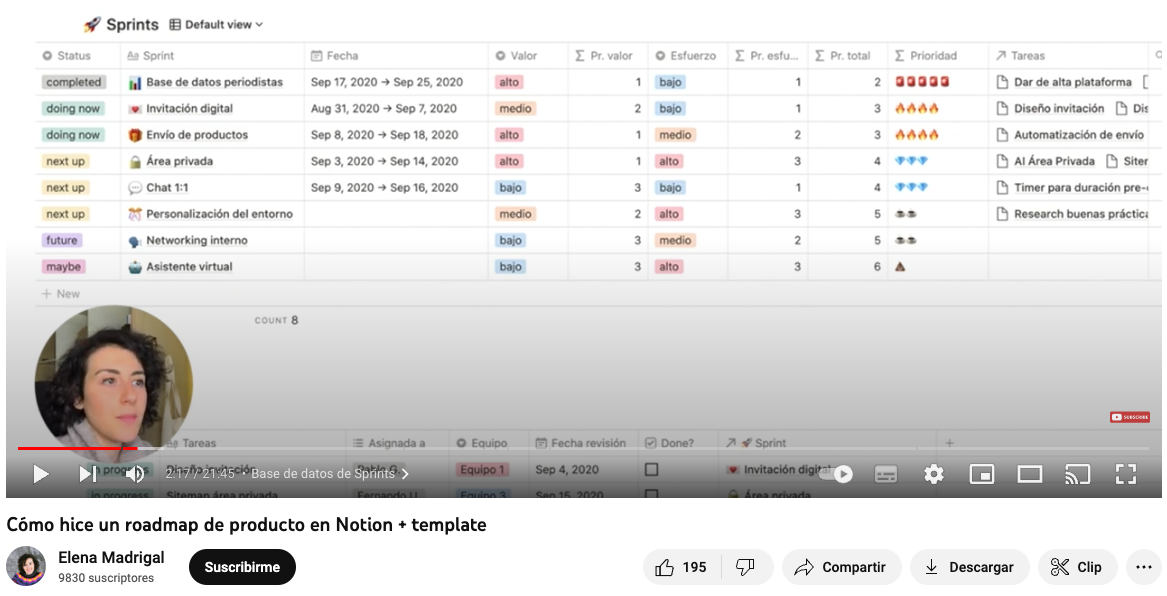Click the Descargar download button
Viewport: 1167px width, 596px height.
click(x=970, y=567)
